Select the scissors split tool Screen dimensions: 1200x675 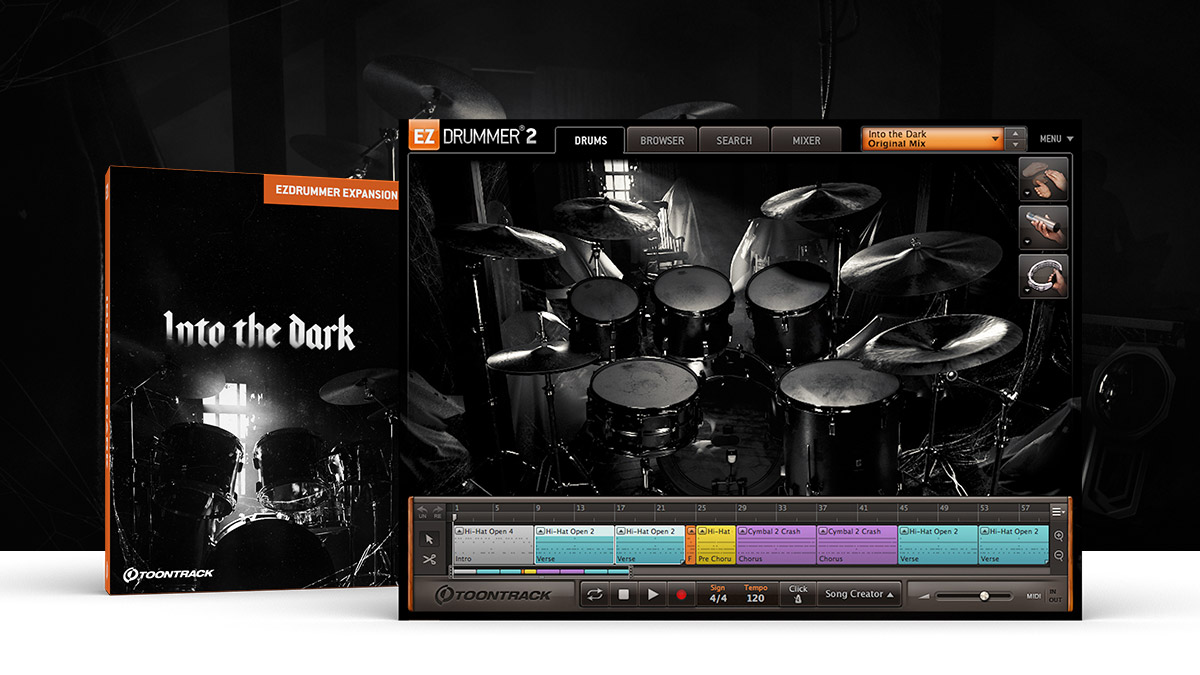coord(429,559)
